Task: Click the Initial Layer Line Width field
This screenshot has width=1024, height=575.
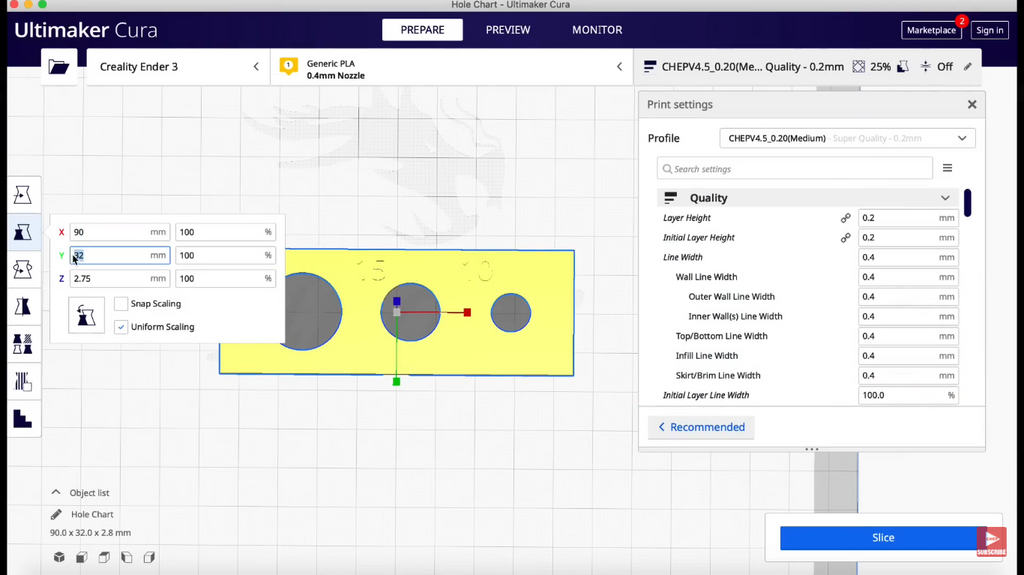Action: coord(908,395)
